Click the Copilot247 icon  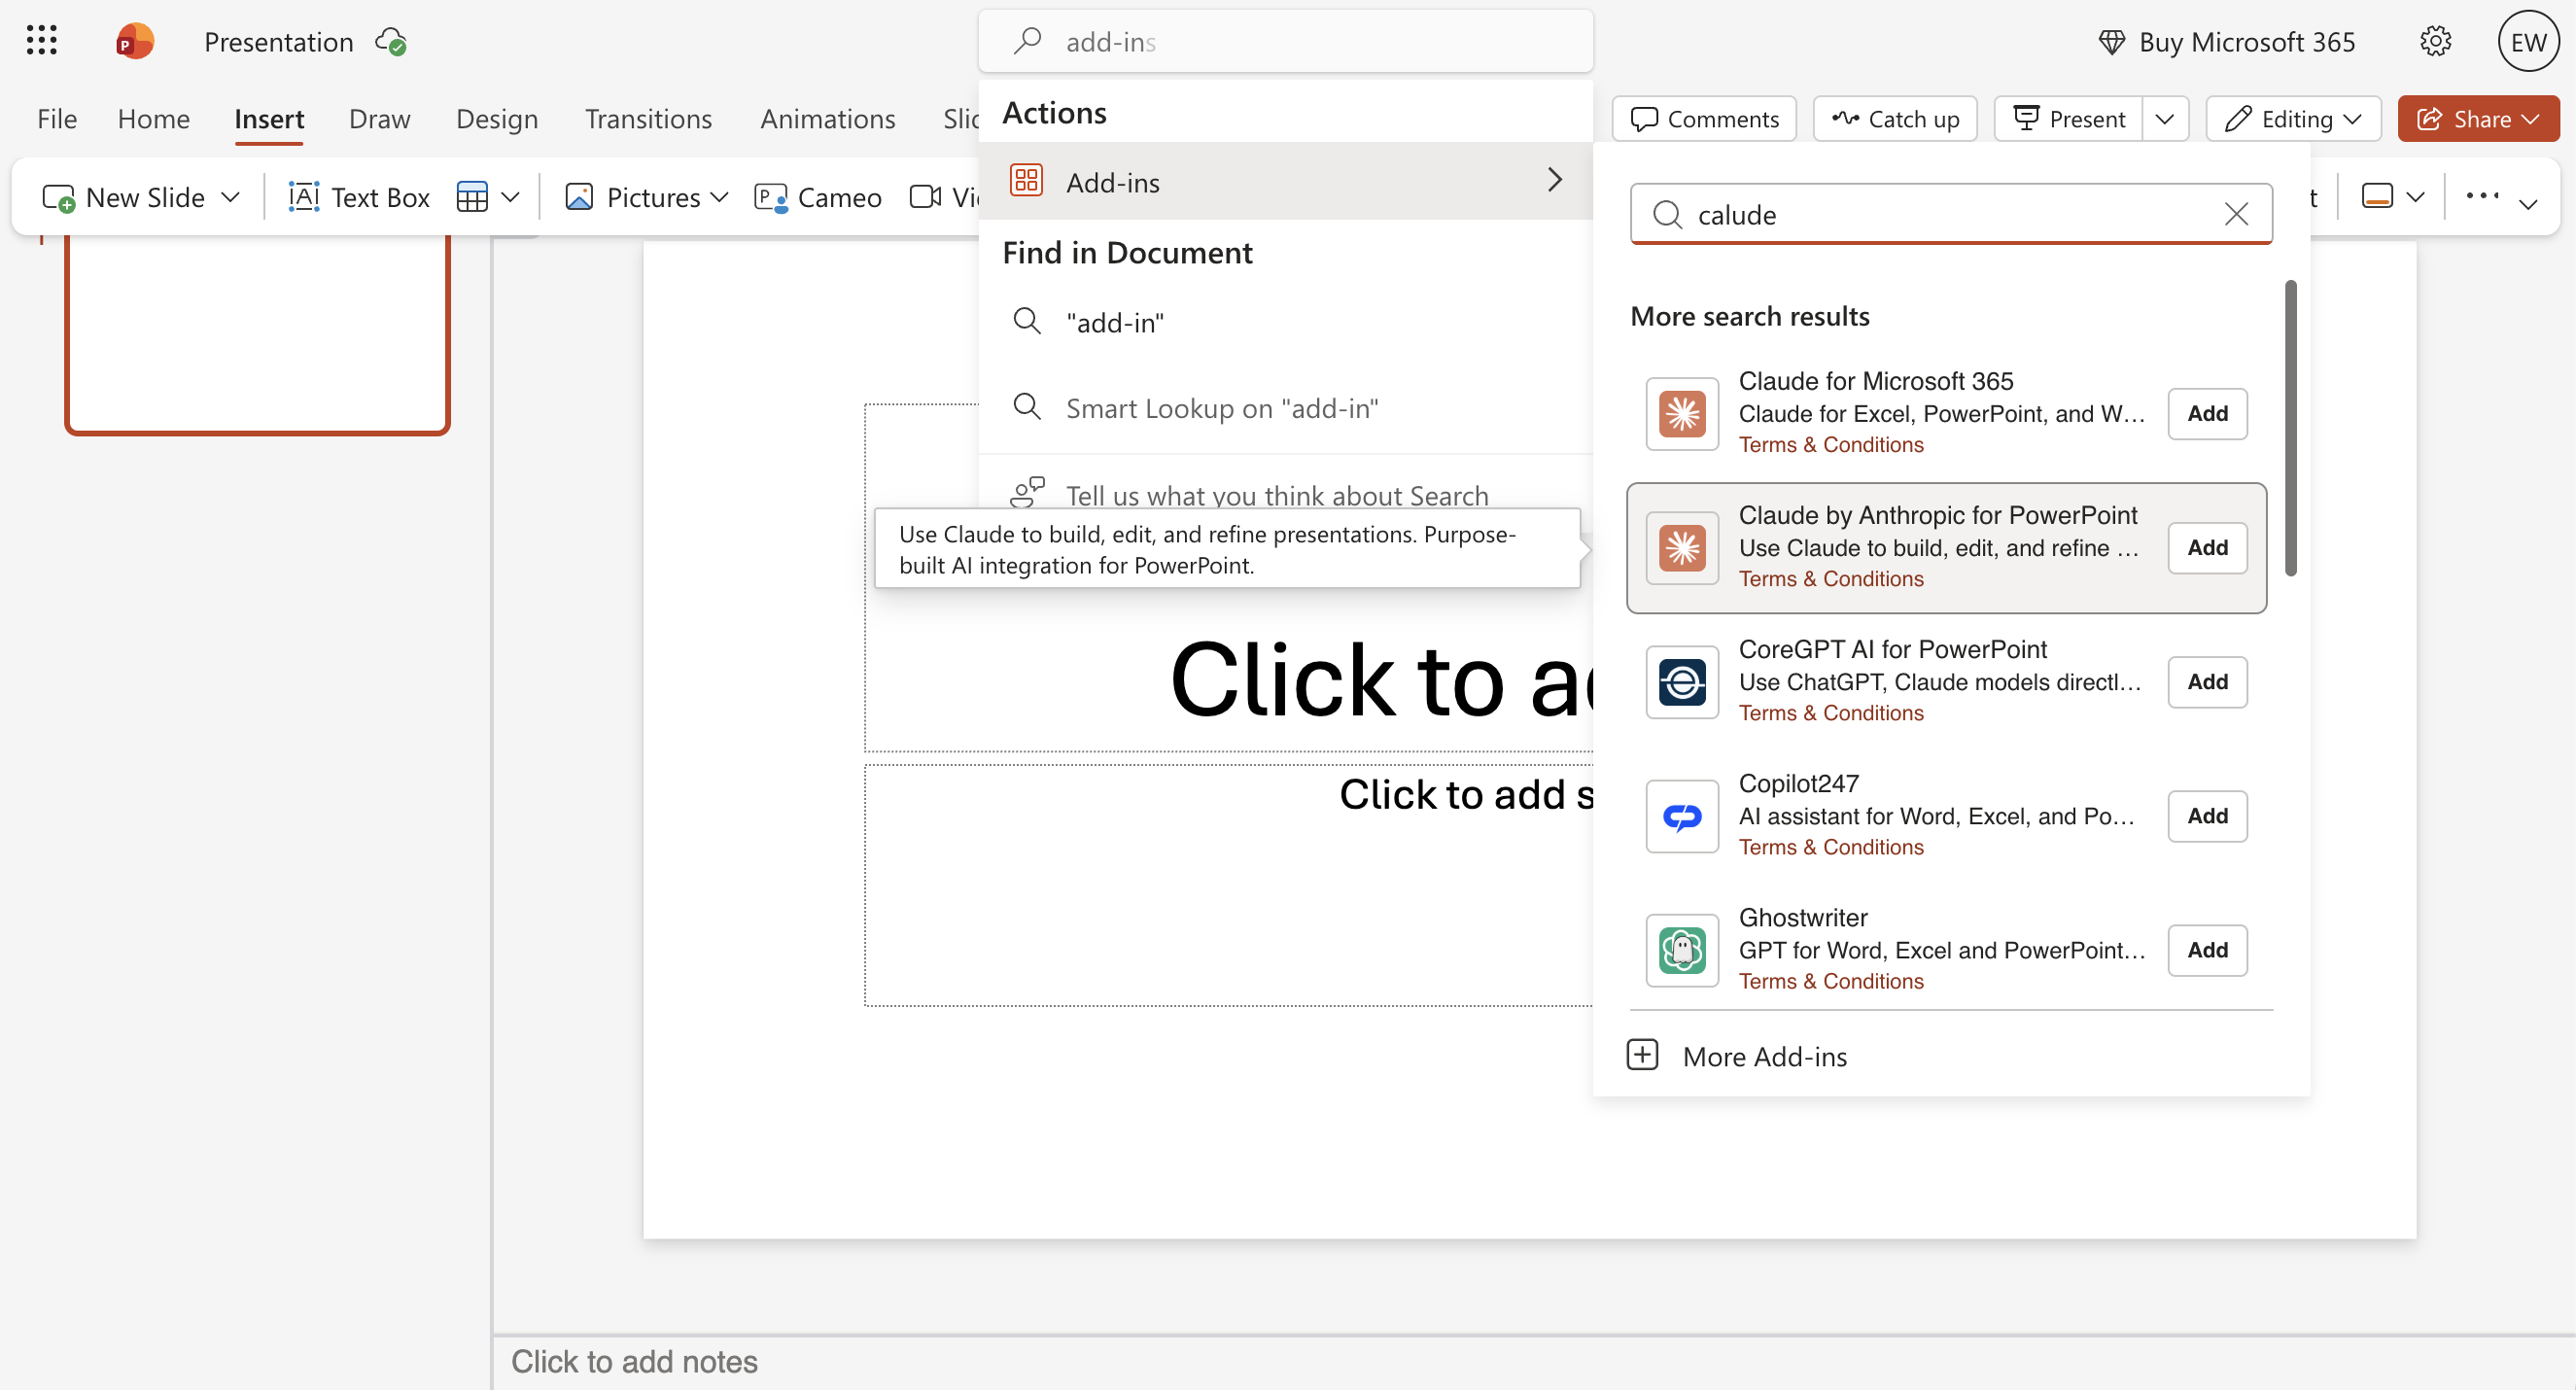coord(1682,816)
